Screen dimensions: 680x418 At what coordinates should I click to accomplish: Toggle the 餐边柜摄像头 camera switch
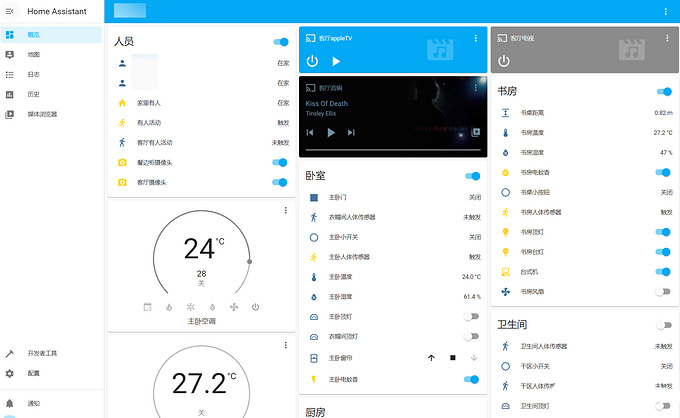click(x=280, y=163)
